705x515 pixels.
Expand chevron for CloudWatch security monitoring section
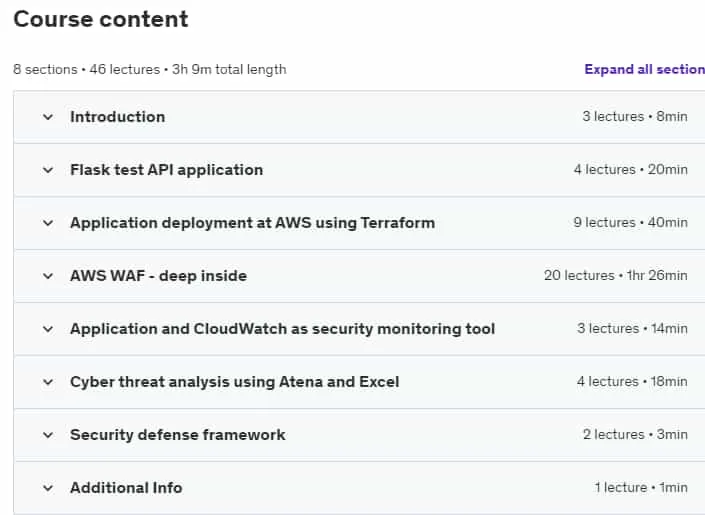pyautogui.click(x=48, y=329)
